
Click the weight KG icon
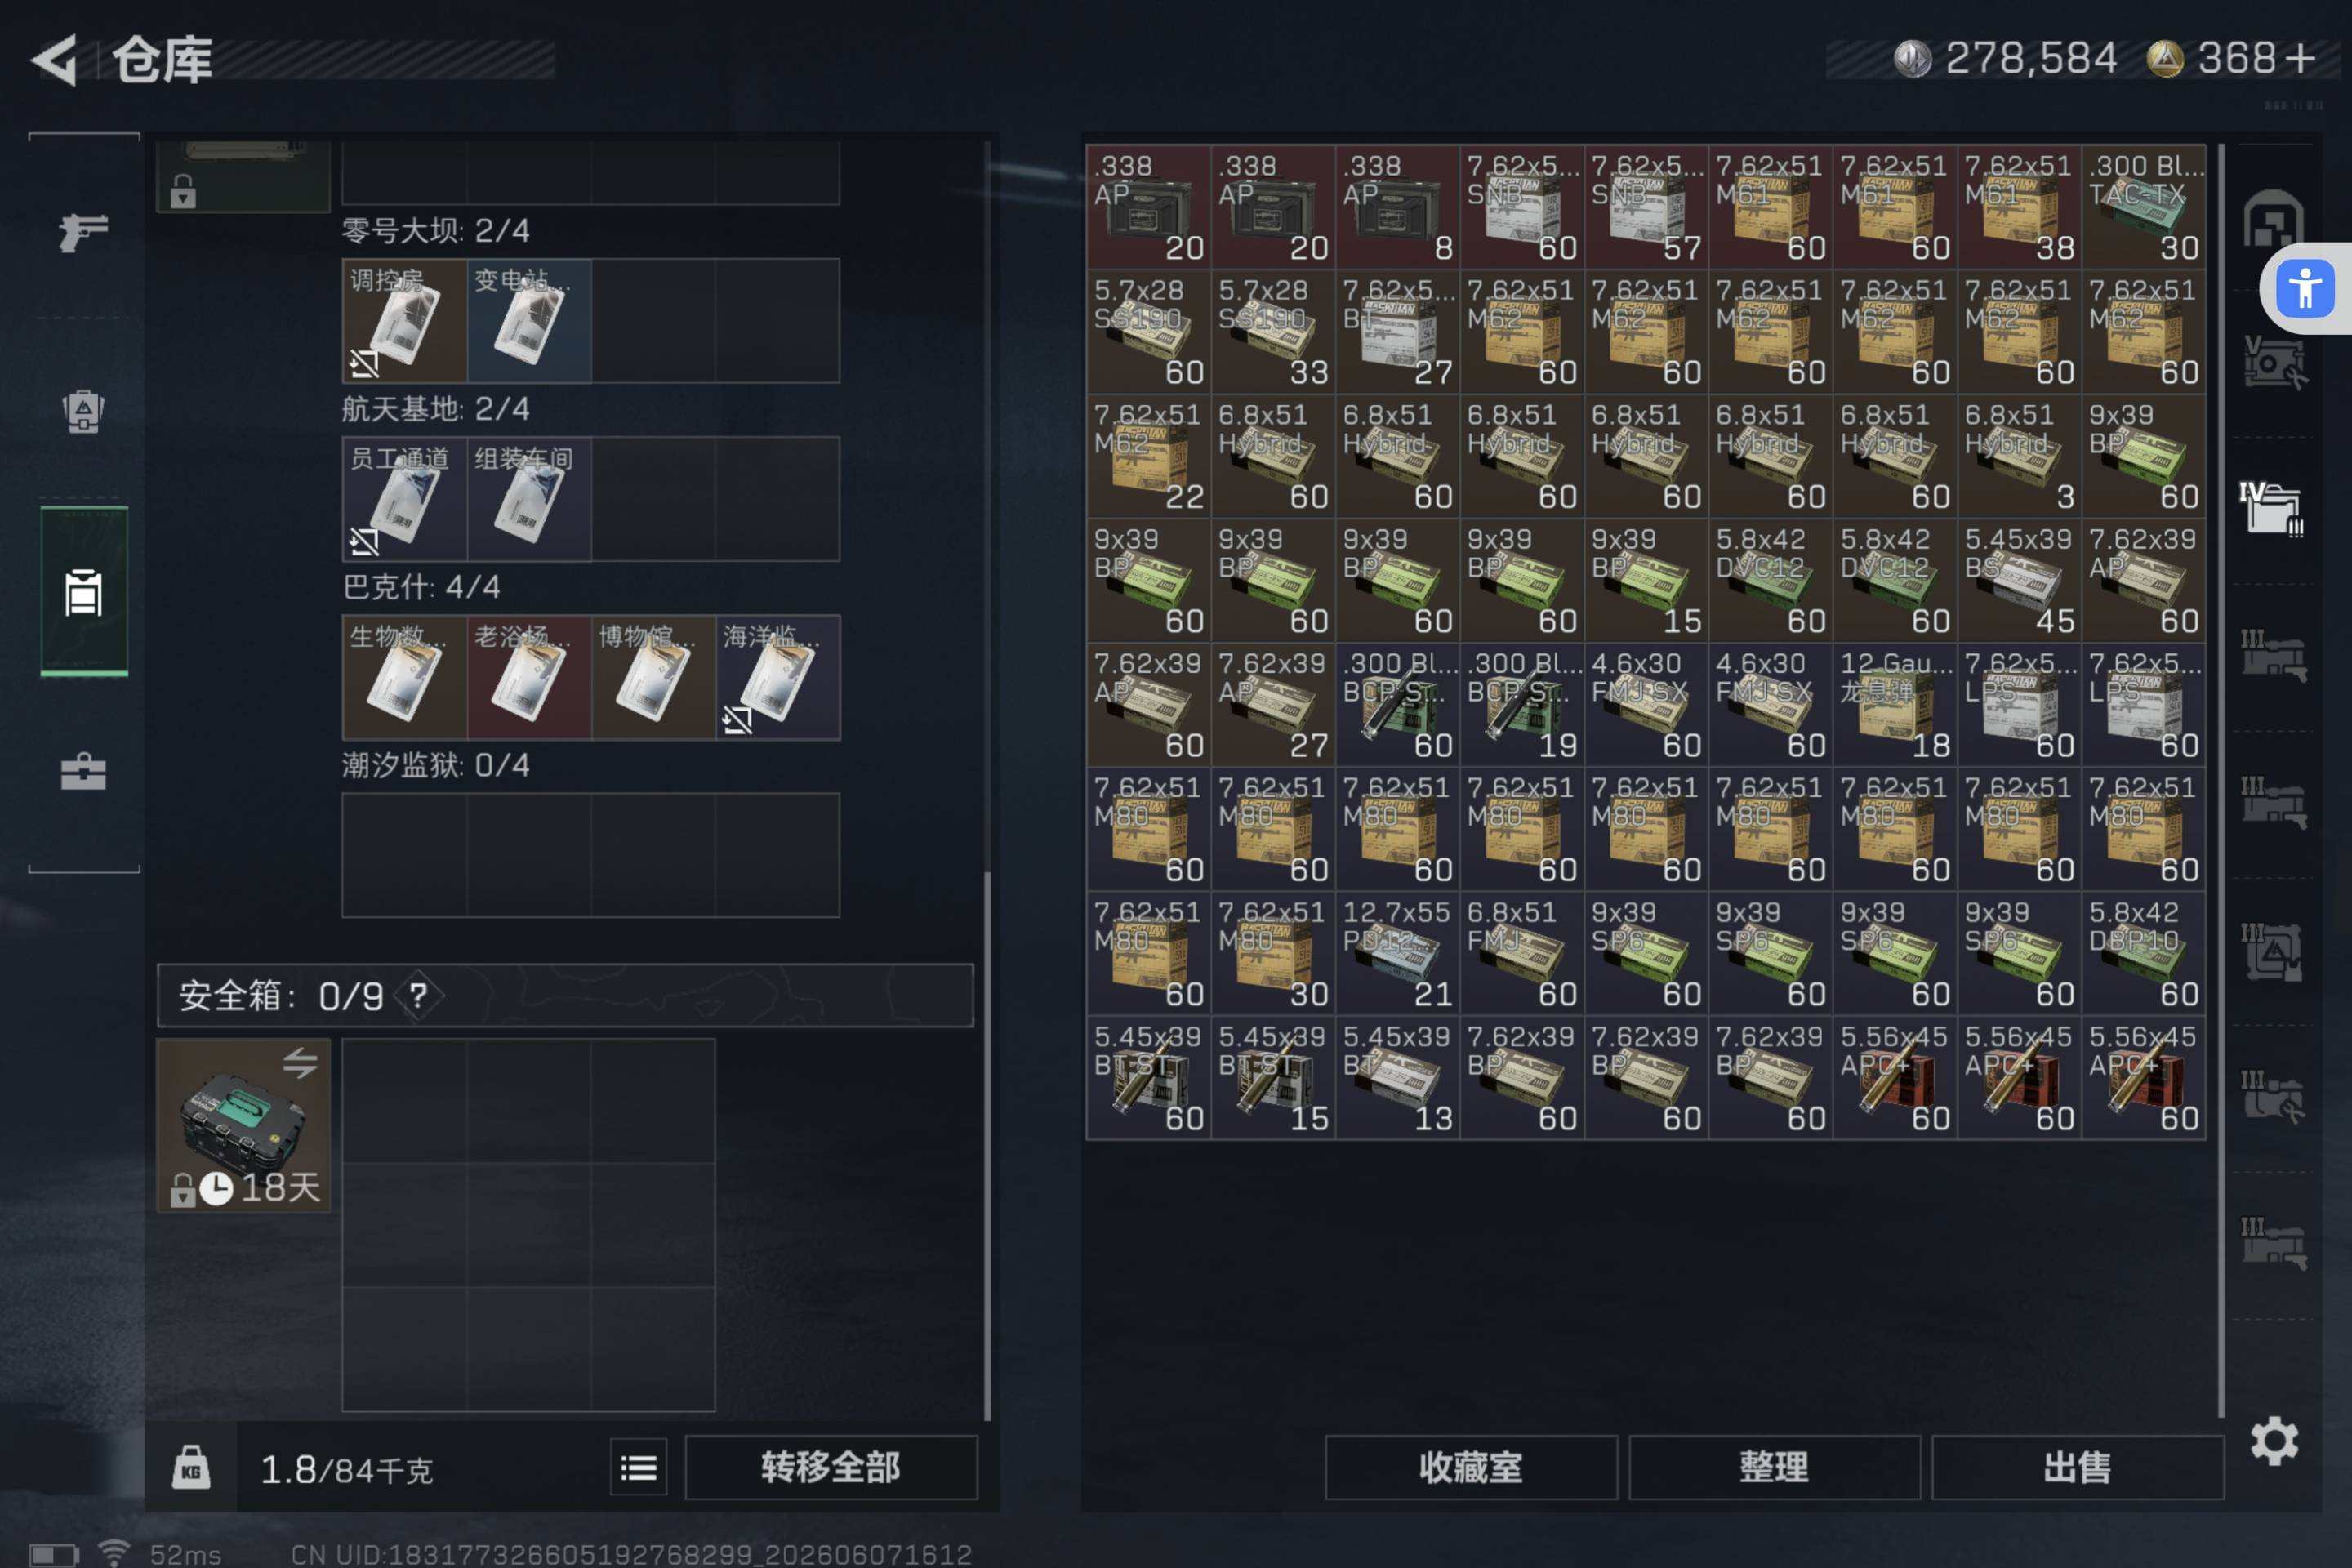click(x=191, y=1467)
